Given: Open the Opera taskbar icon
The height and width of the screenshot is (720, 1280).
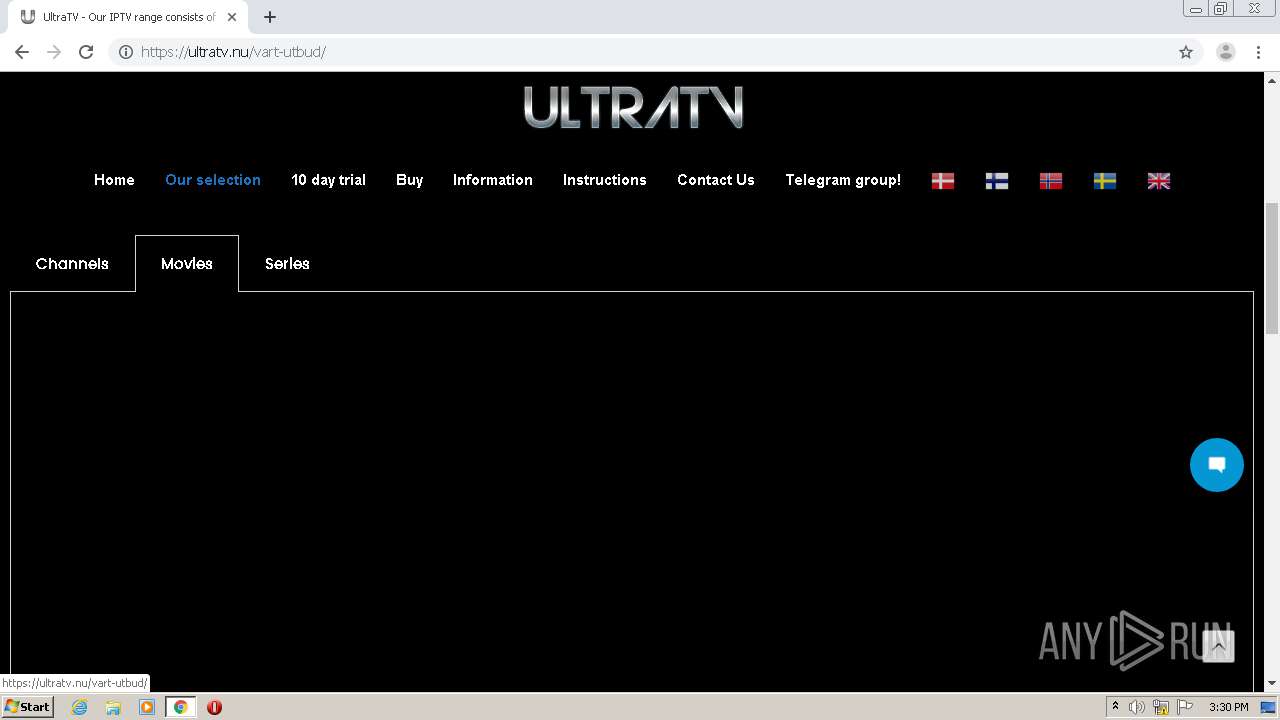Looking at the screenshot, I should (214, 707).
